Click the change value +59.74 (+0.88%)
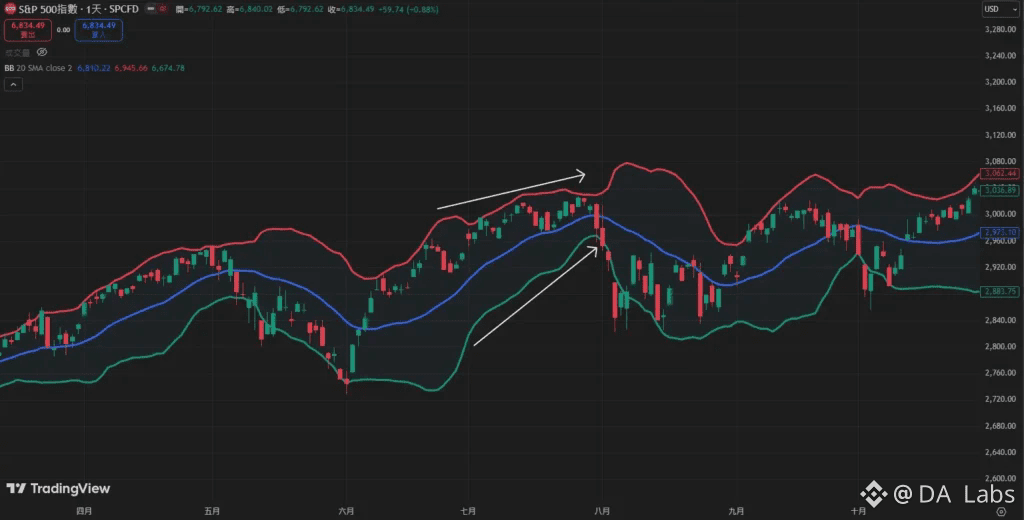1024x520 pixels. point(408,10)
